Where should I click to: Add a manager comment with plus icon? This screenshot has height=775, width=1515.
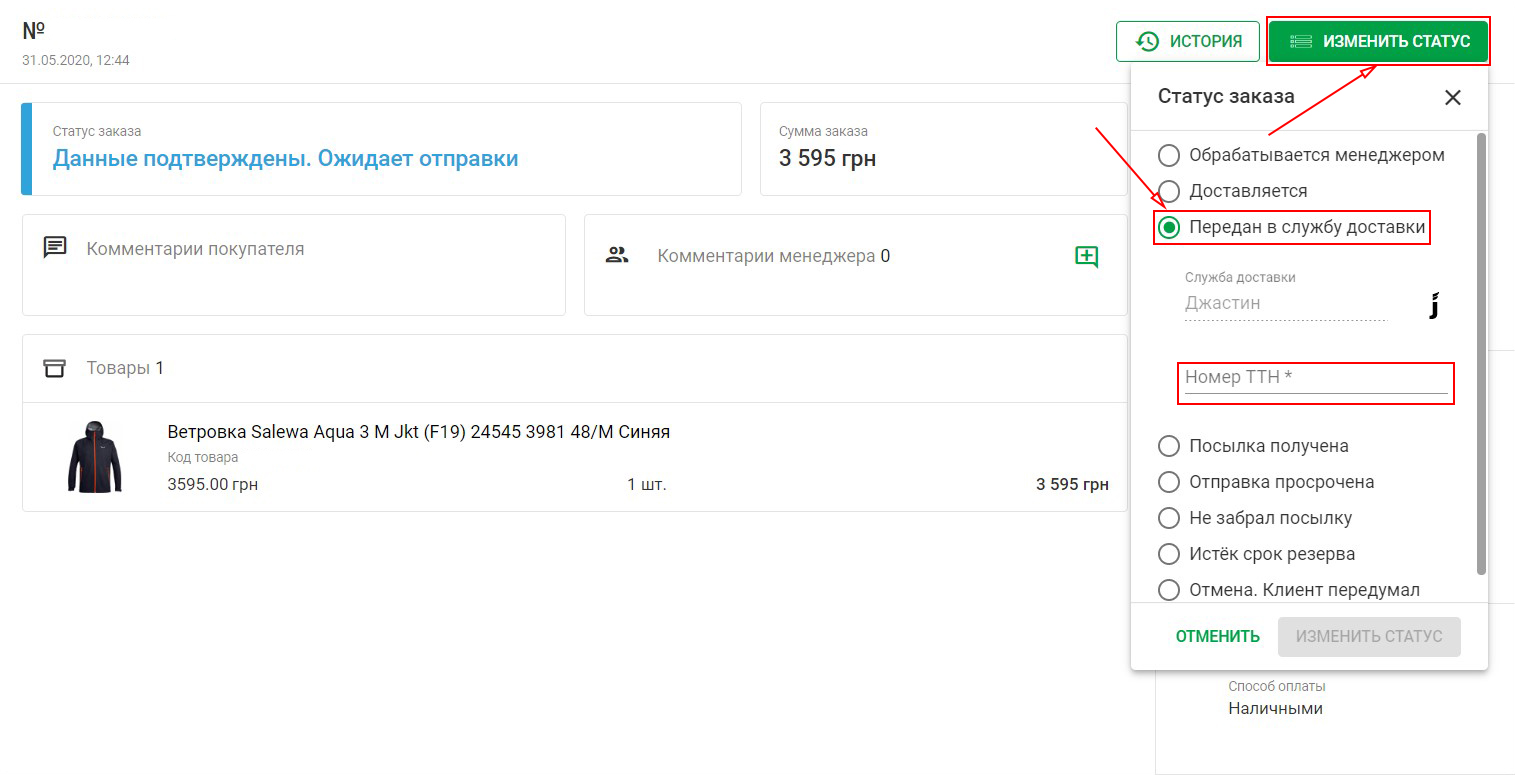pos(1086,256)
